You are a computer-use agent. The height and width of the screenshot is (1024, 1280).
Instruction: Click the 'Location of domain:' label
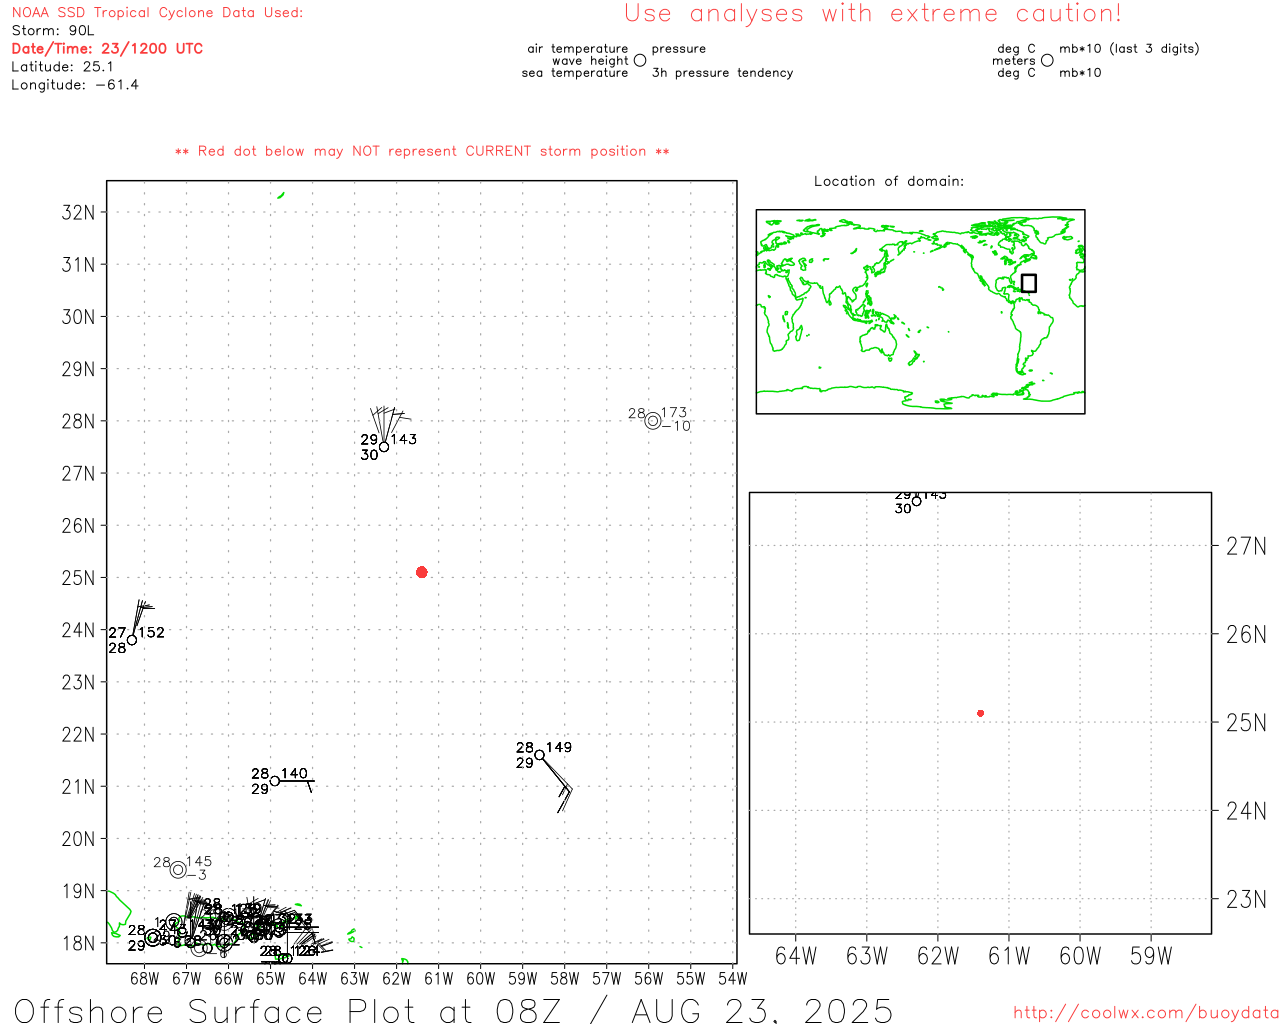click(889, 181)
